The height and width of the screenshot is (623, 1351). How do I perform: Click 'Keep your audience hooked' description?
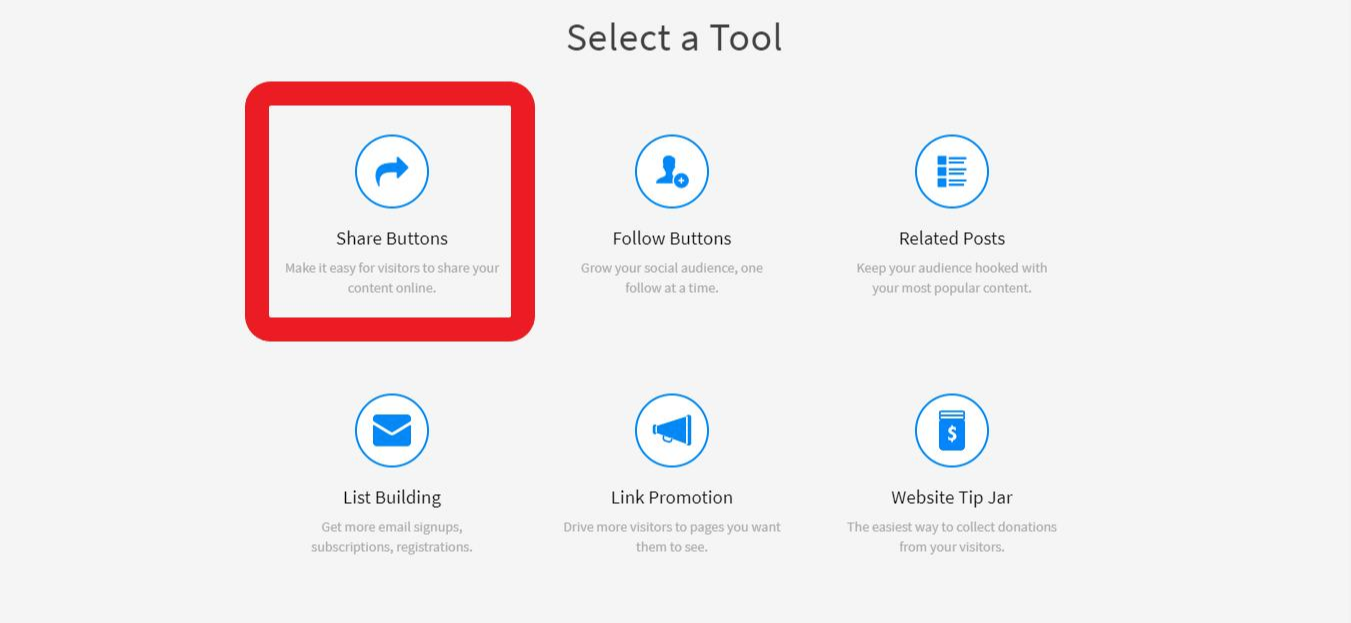pyautogui.click(x=952, y=278)
